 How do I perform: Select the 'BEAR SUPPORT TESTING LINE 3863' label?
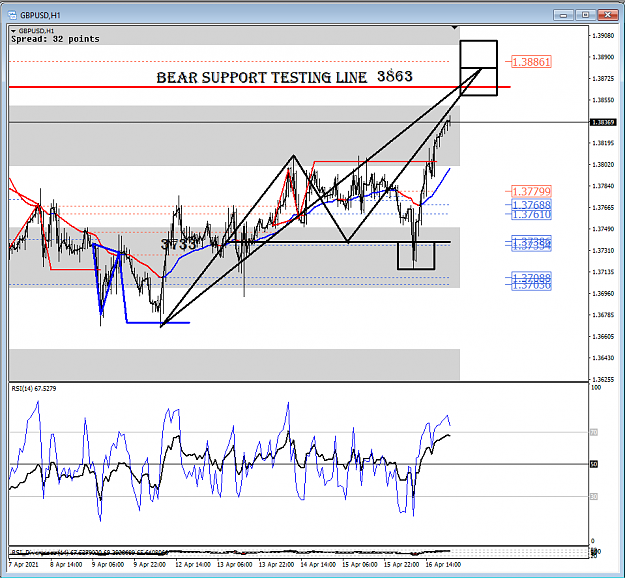click(284, 77)
